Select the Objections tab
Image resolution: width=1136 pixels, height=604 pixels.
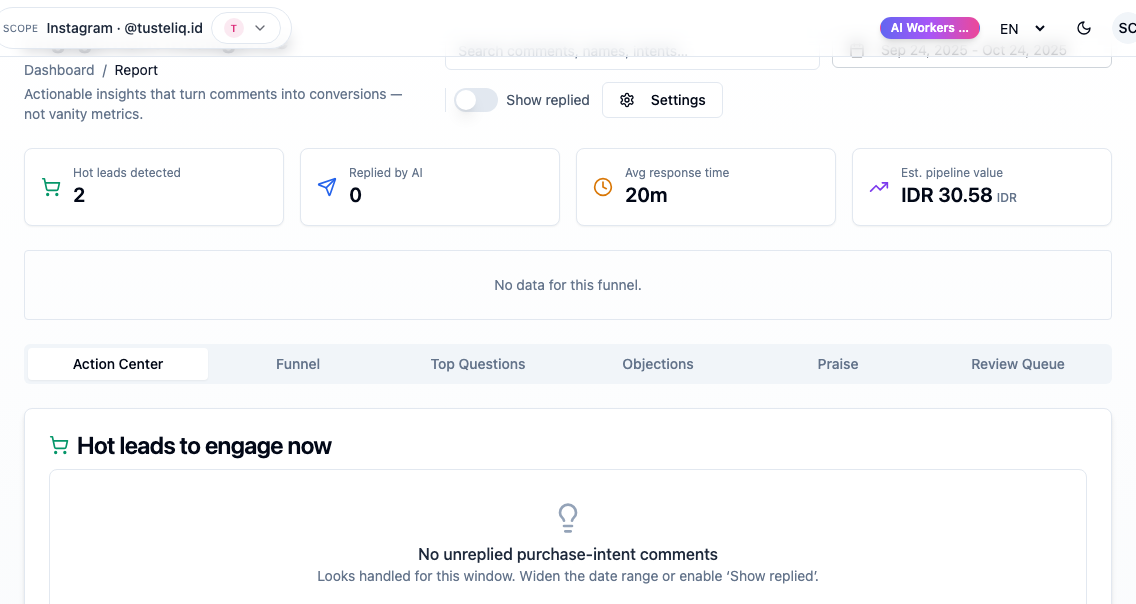pos(657,364)
